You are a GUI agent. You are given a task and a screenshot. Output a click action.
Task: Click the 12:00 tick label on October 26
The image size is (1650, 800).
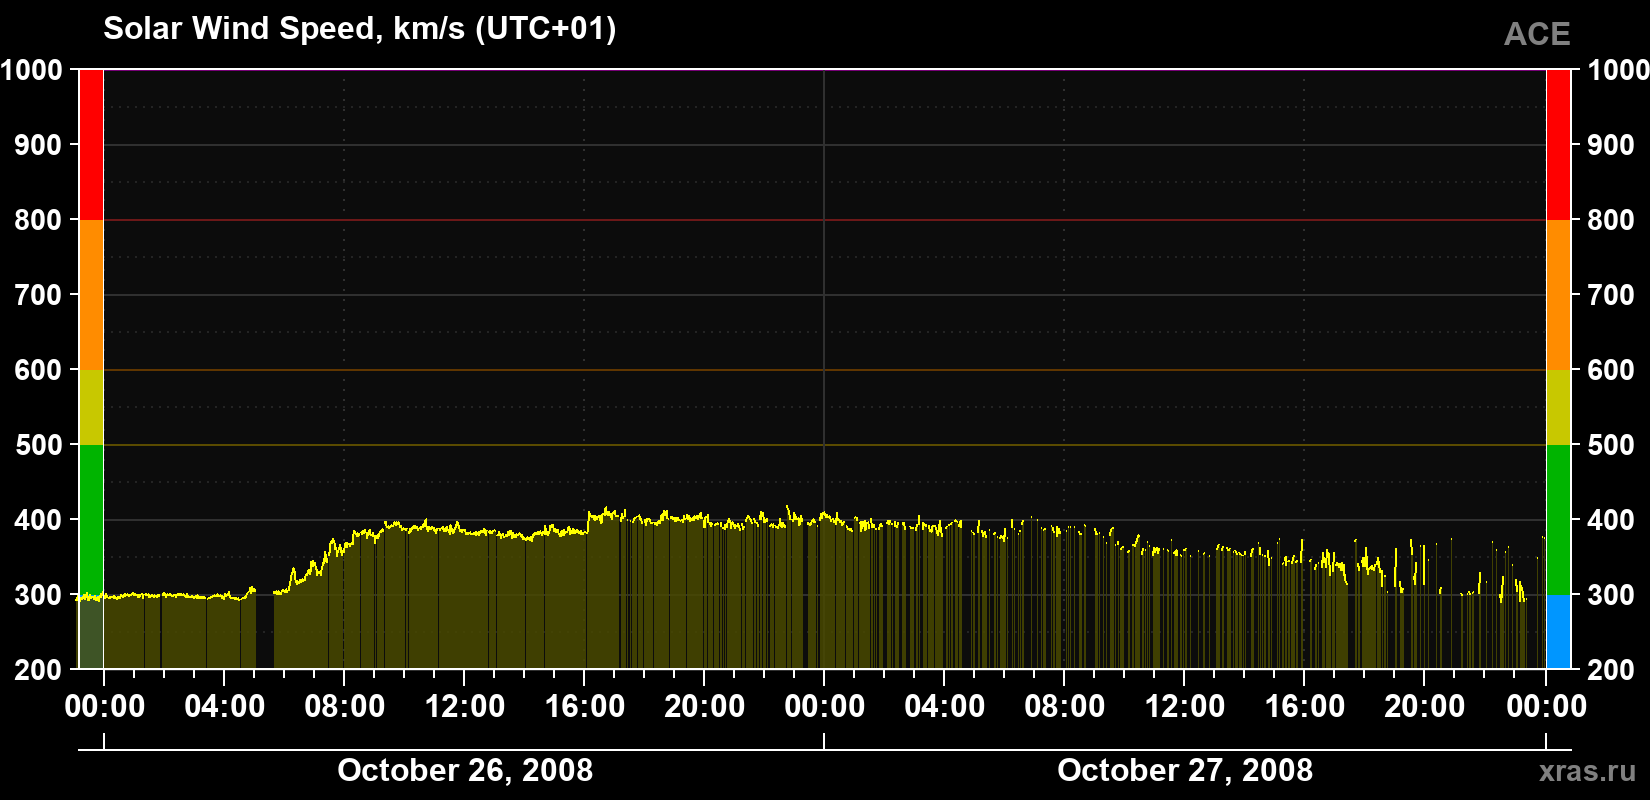coord(465,706)
